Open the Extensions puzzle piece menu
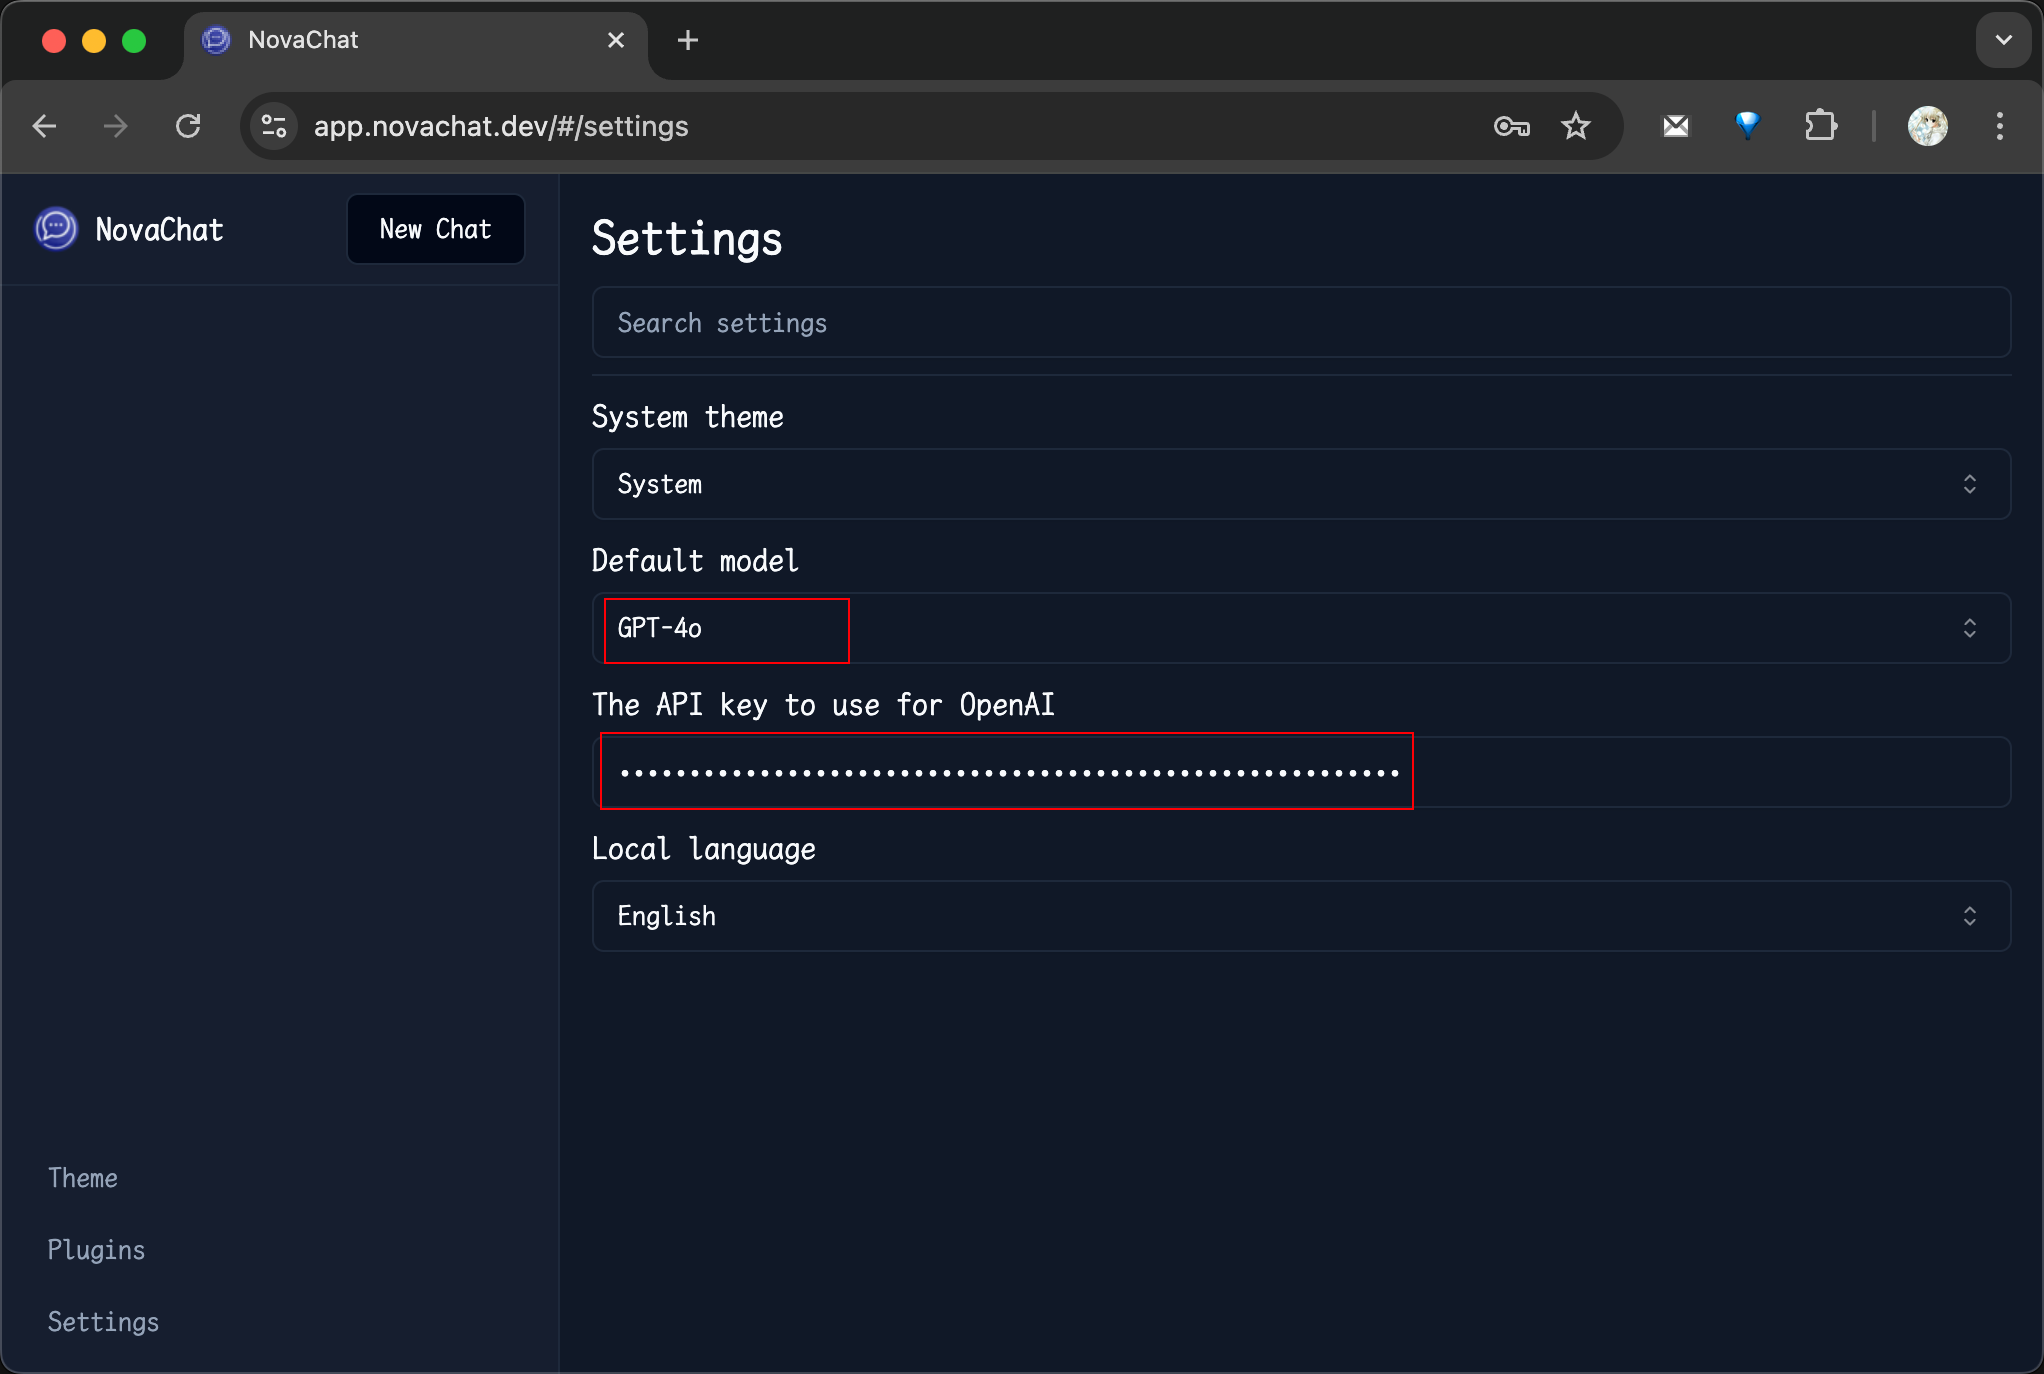Screen dimensions: 2044x1374 coord(1820,126)
